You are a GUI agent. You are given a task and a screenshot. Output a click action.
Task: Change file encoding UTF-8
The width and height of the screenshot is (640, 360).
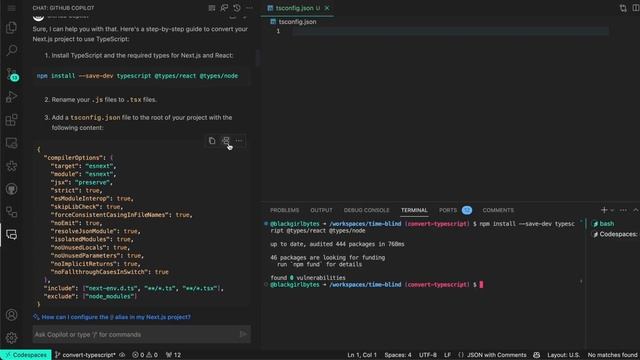(428, 355)
